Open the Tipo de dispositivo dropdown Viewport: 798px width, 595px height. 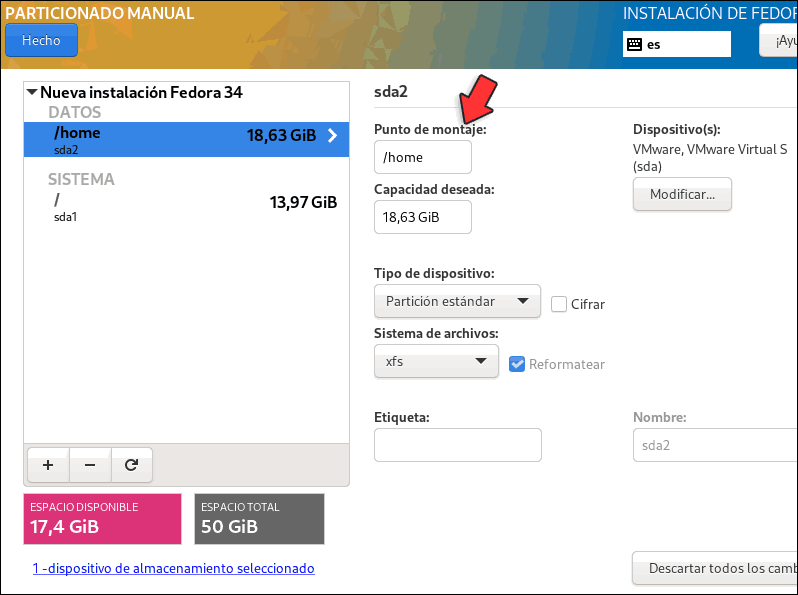coord(457,301)
